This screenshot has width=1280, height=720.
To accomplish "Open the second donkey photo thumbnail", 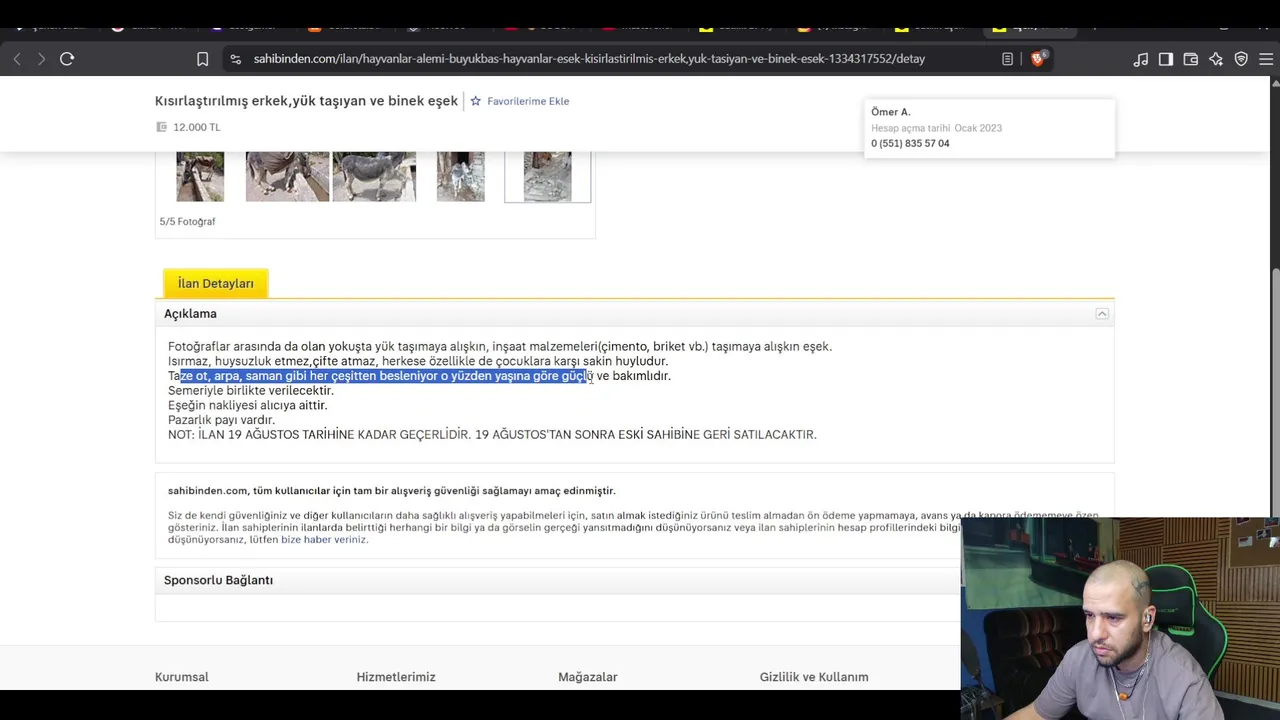I will 287,177.
